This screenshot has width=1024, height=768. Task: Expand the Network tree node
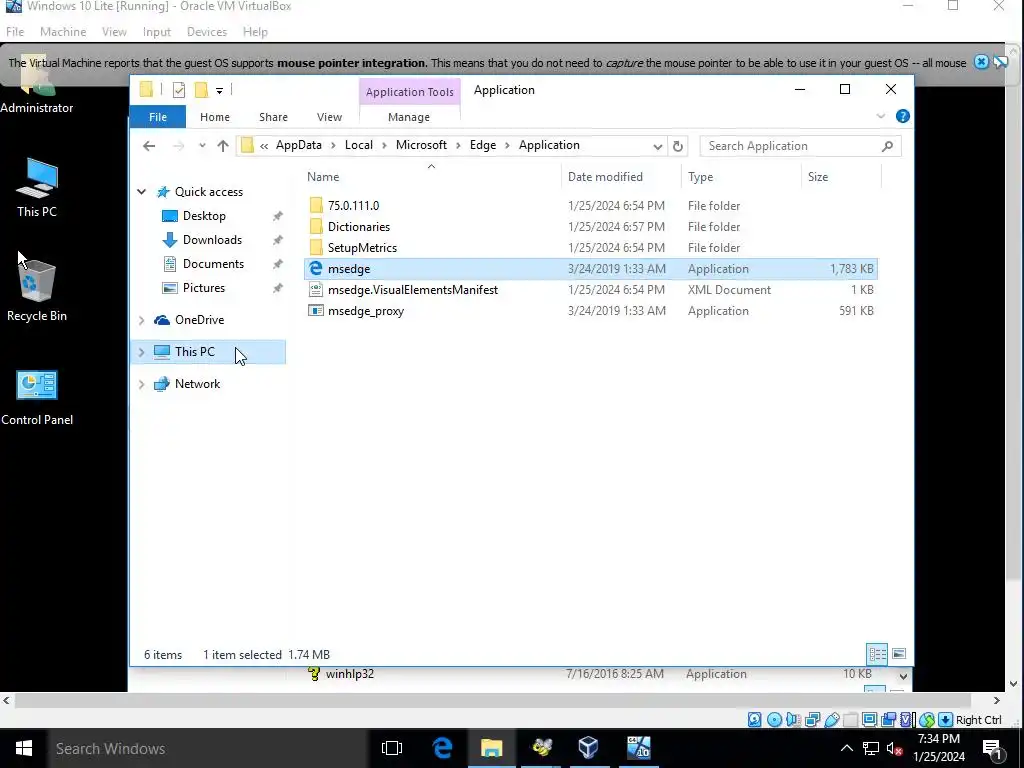click(x=142, y=384)
